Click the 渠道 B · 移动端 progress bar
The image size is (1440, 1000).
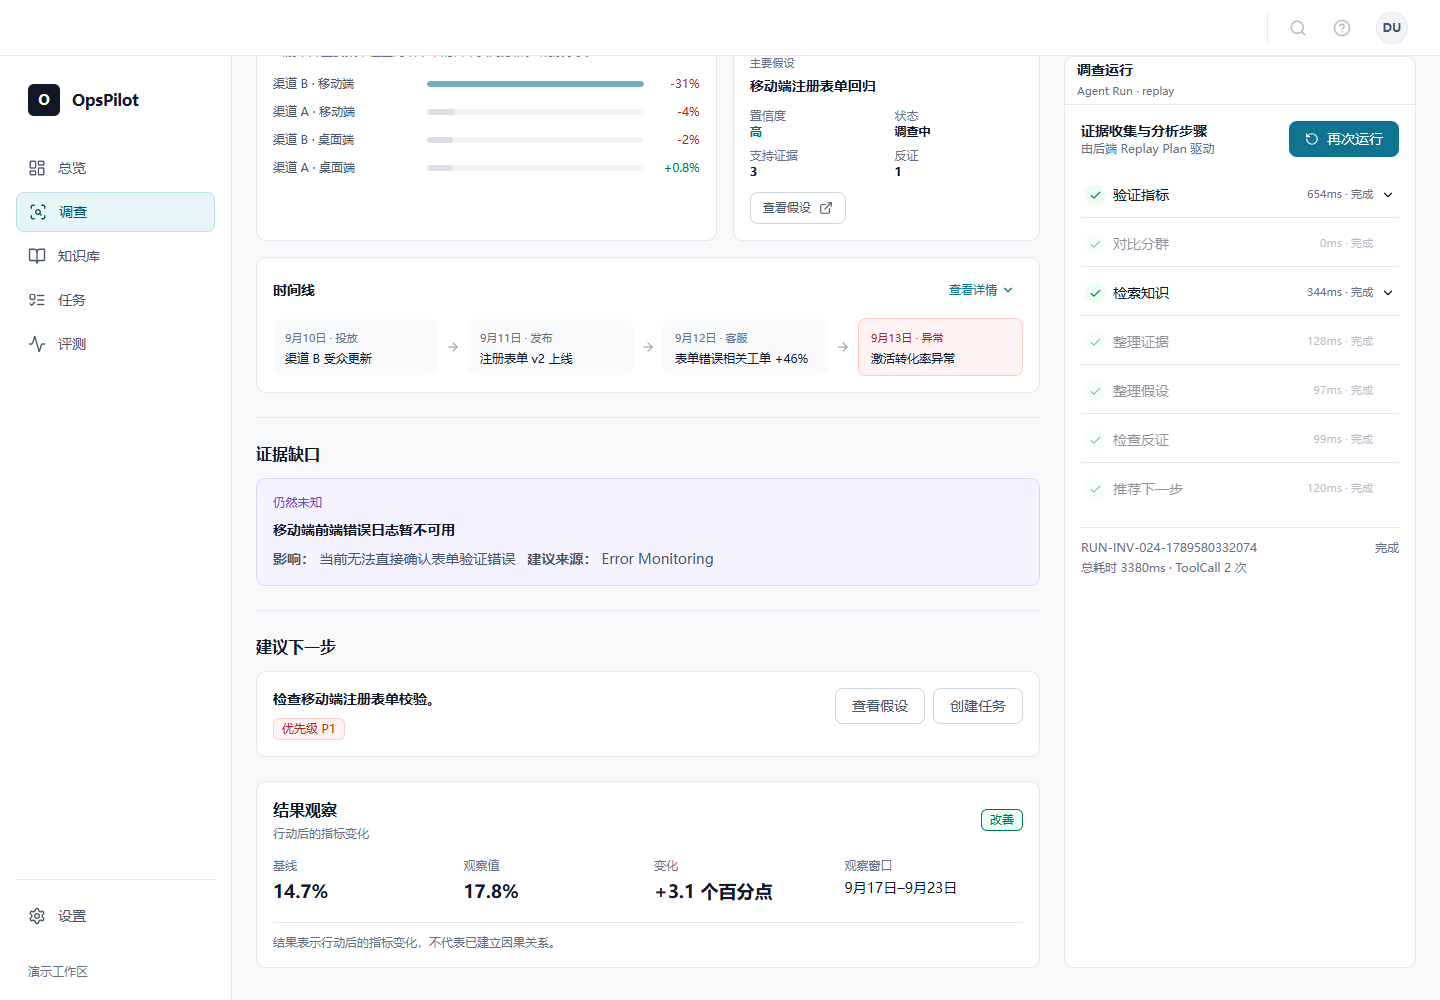pyautogui.click(x=535, y=84)
